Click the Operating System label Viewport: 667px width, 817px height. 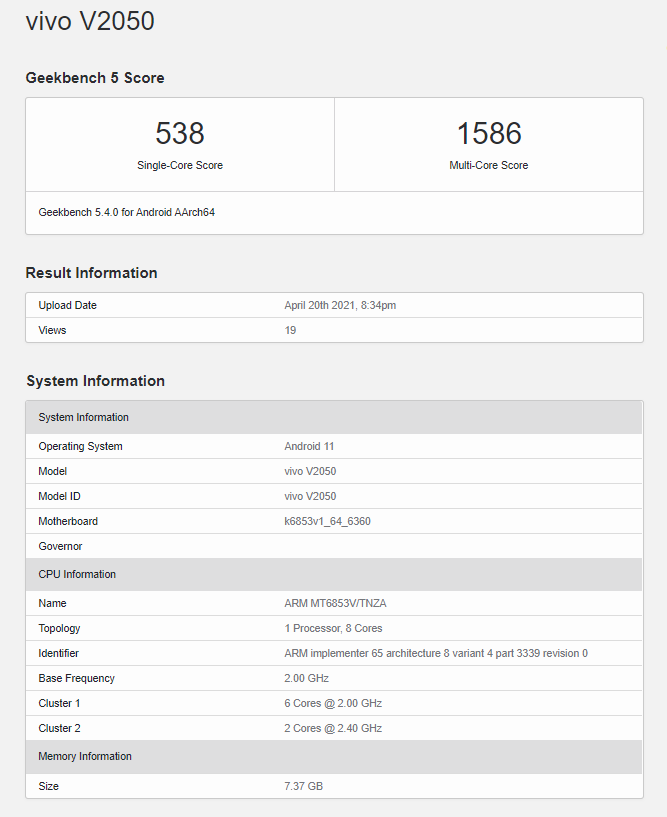pos(80,447)
